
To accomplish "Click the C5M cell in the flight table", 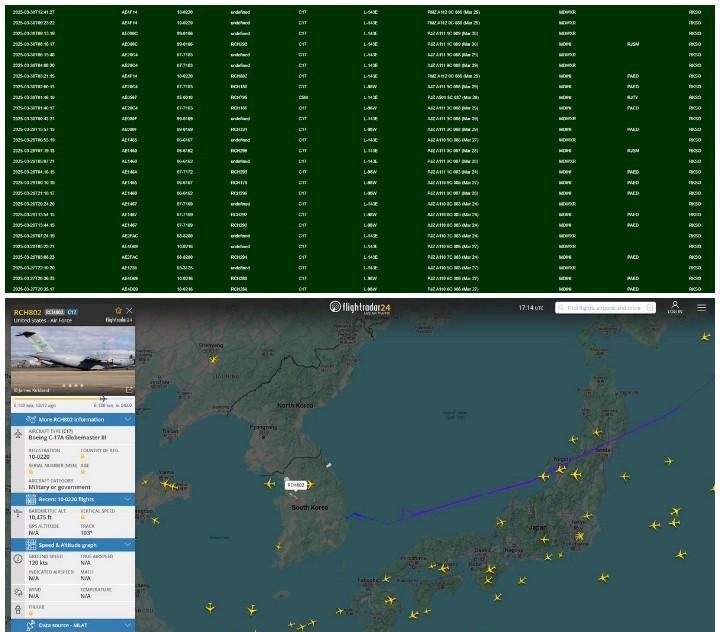I will (x=303, y=97).
